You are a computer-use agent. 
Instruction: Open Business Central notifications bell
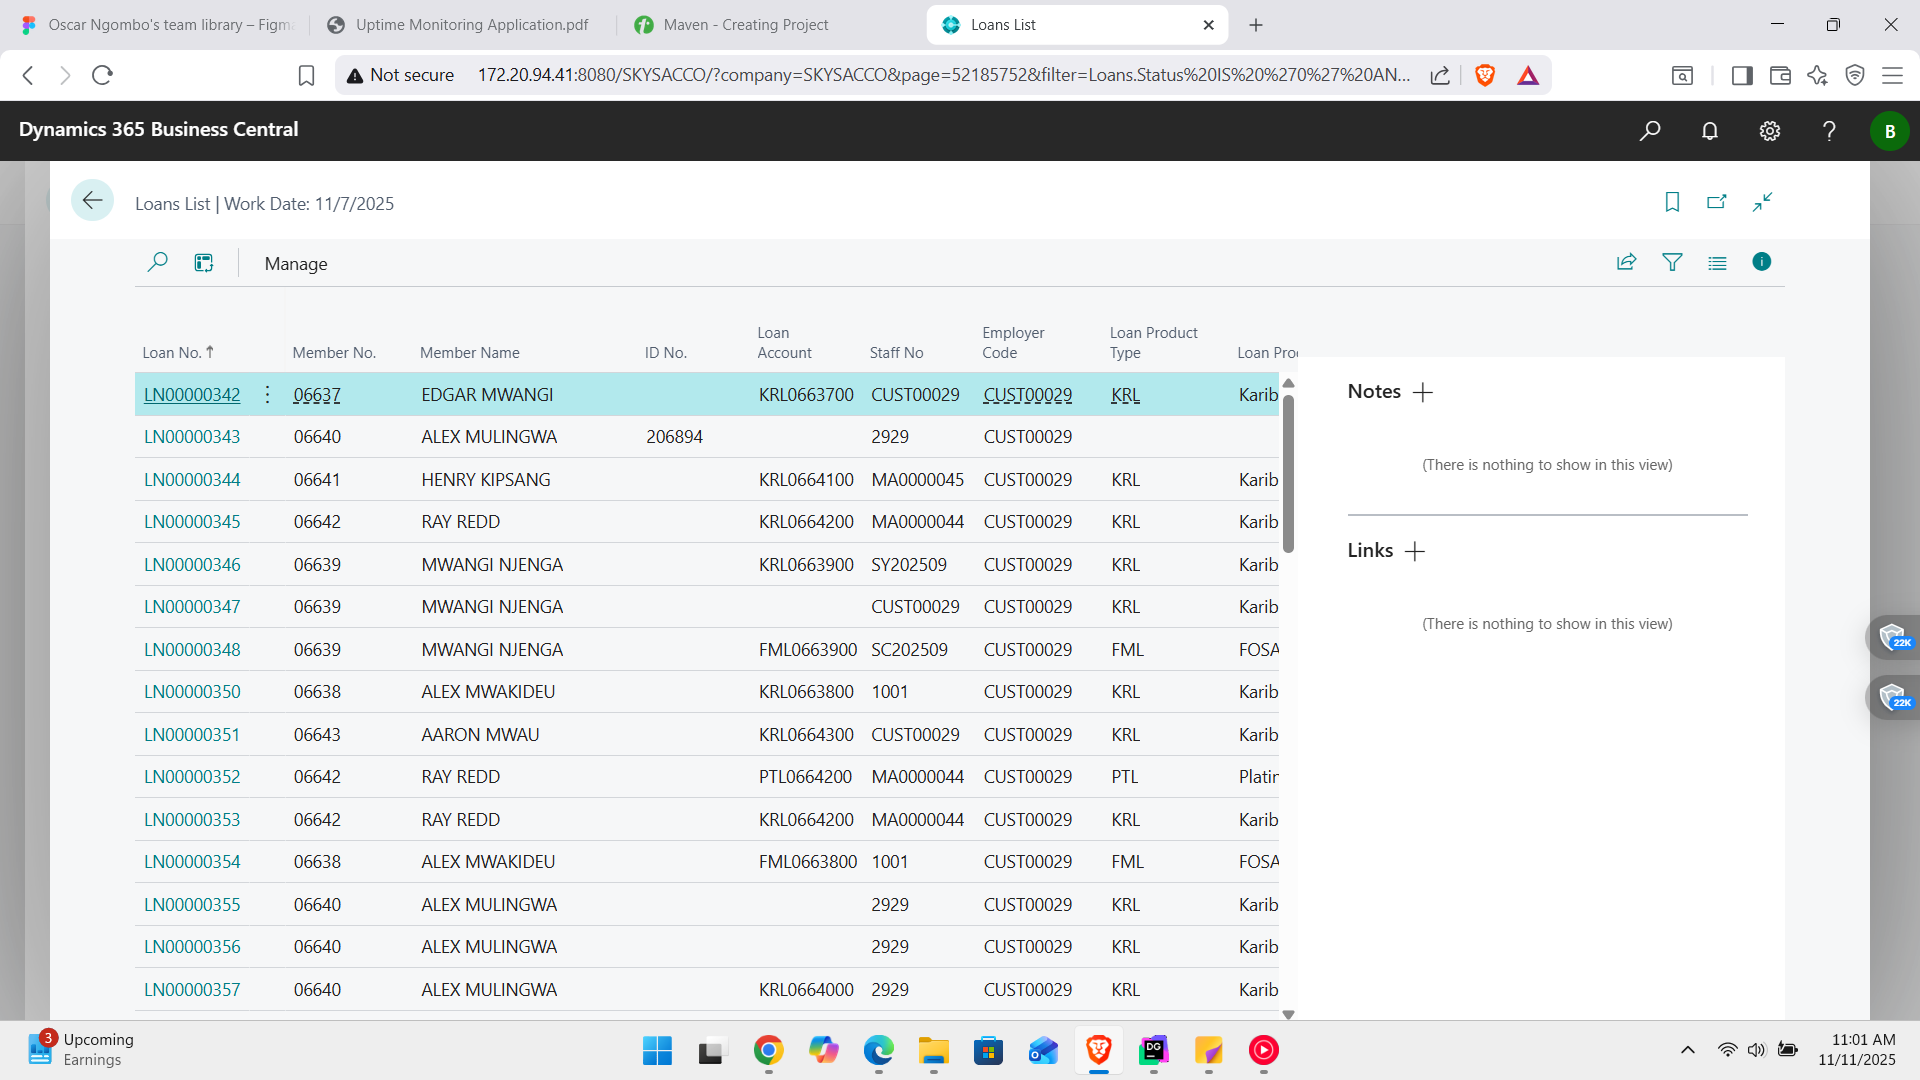click(x=1709, y=130)
